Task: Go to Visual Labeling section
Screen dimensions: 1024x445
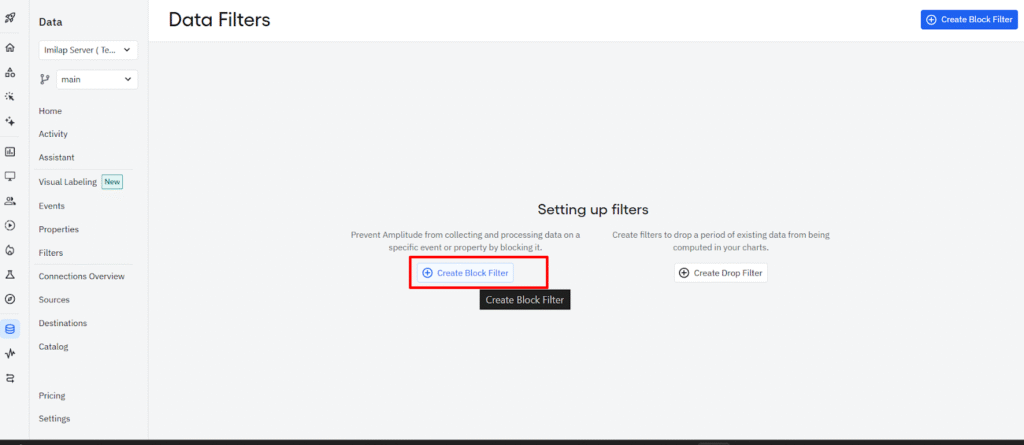Action: coord(68,182)
